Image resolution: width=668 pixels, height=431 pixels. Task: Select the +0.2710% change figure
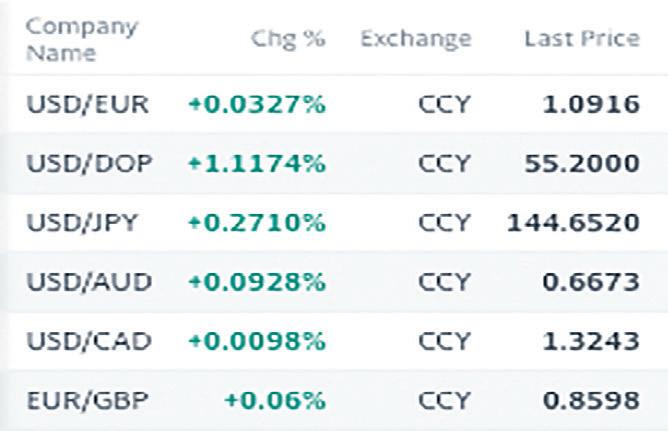click(256, 223)
